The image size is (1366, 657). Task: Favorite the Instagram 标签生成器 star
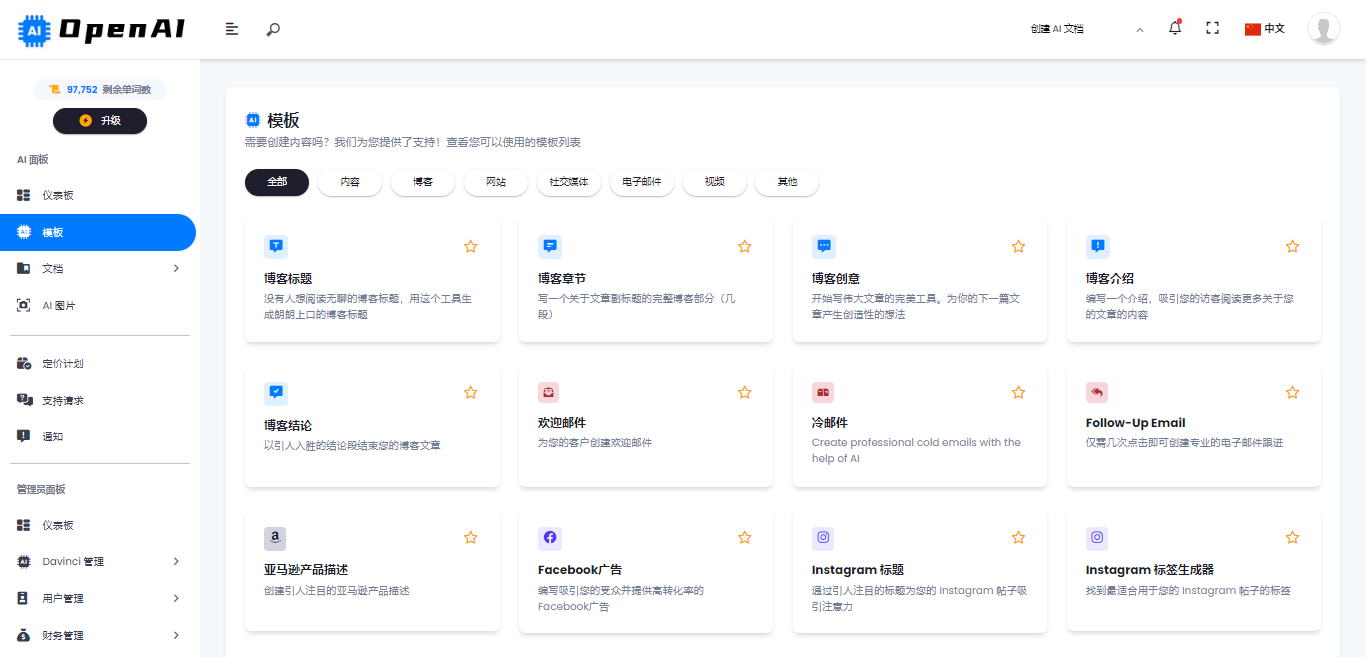(x=1293, y=537)
